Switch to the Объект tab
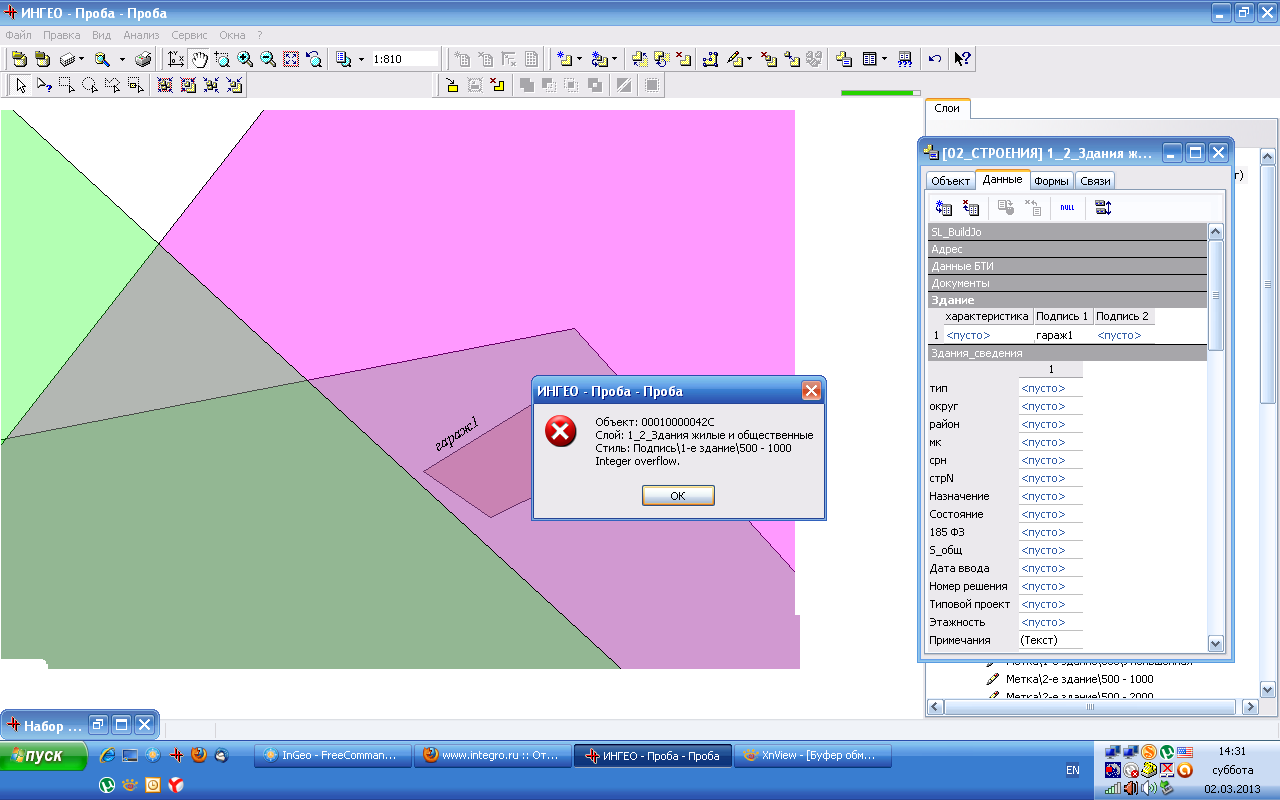The image size is (1280, 800). point(950,181)
